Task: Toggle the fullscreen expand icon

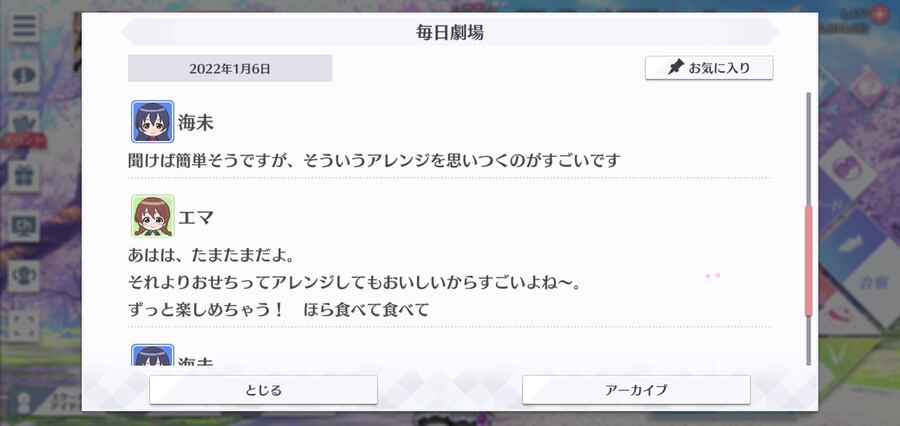Action: click(x=24, y=326)
